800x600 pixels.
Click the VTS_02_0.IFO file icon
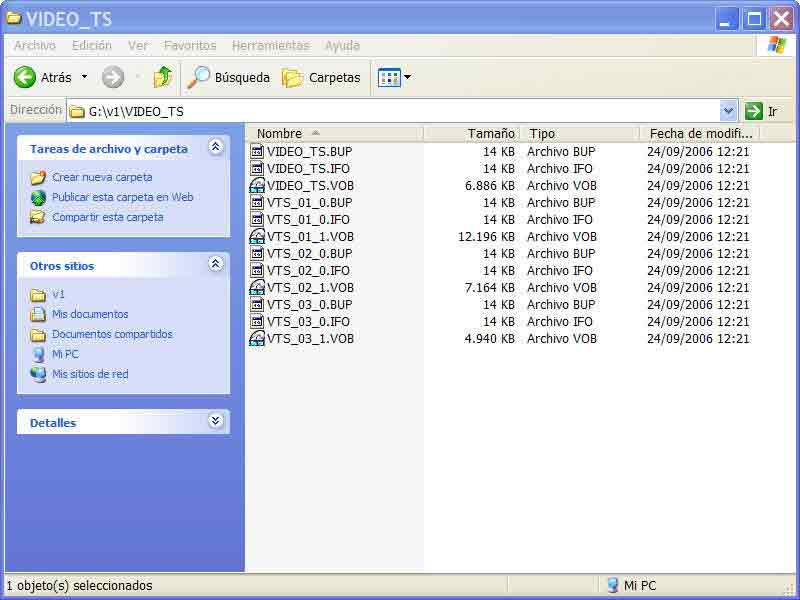[x=258, y=270]
